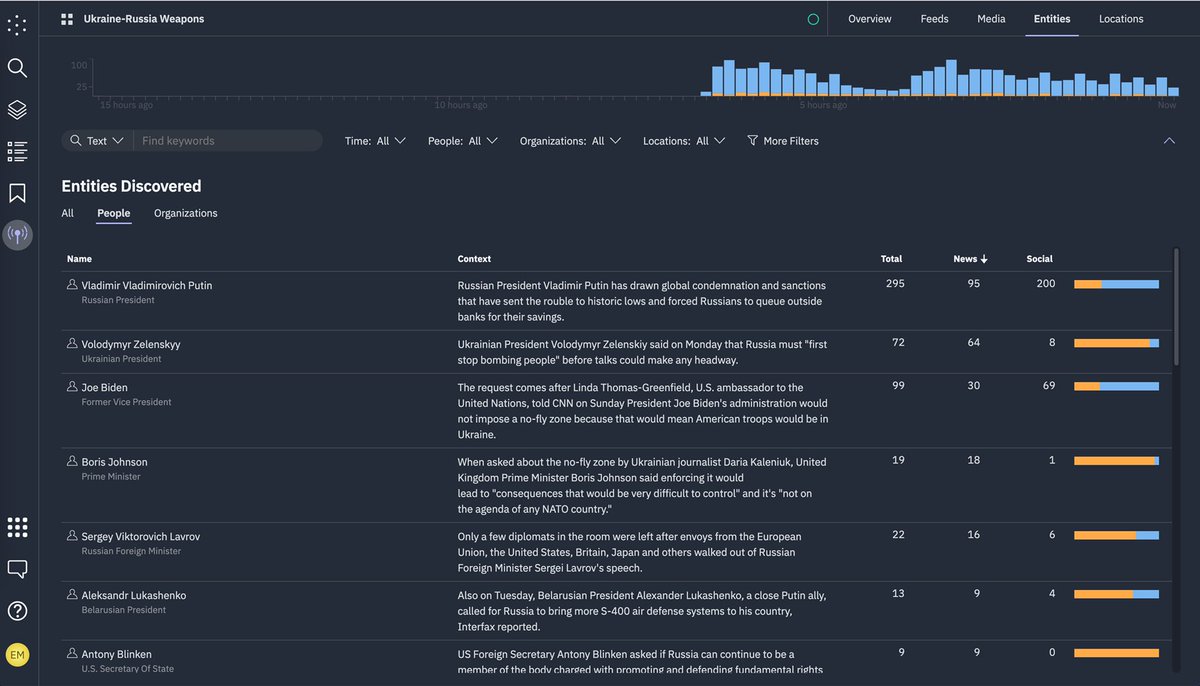1200x686 pixels.
Task: Click the Social value 69 in Biden's row
Action: tap(1049, 386)
